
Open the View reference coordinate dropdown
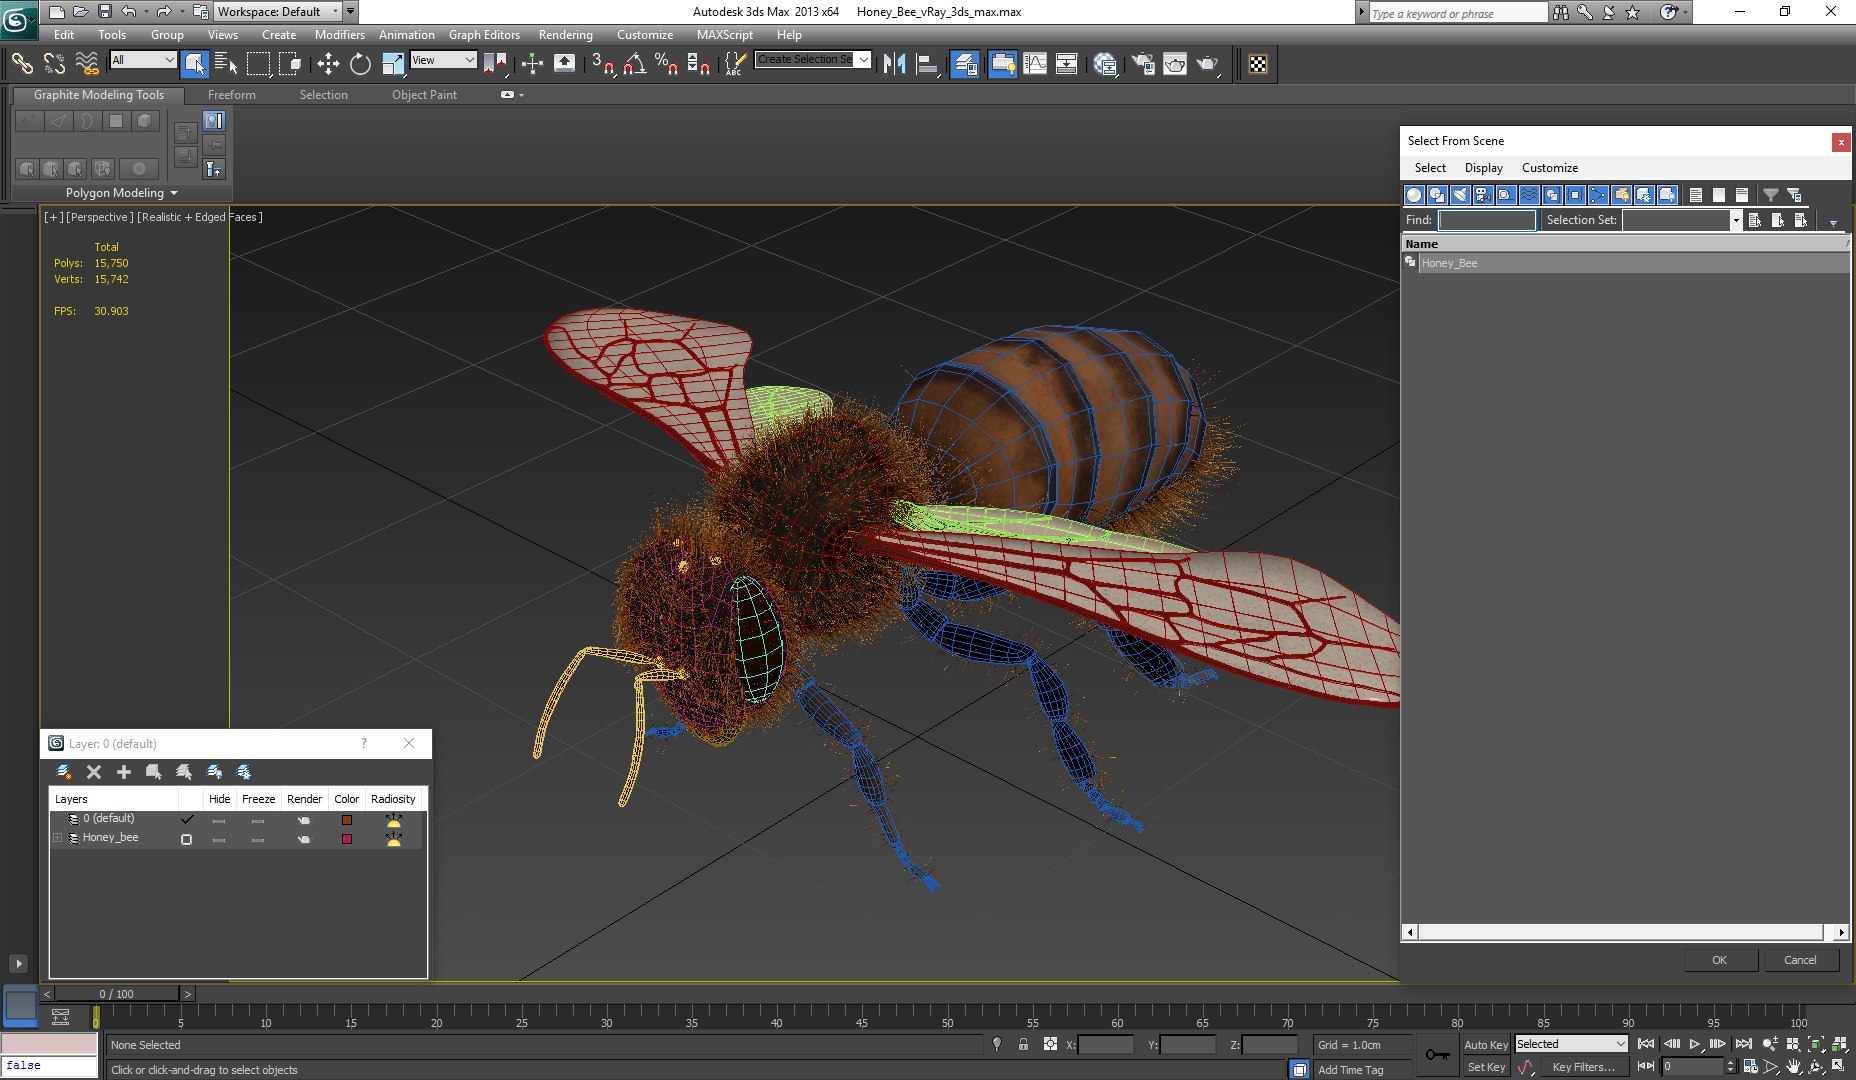443,60
